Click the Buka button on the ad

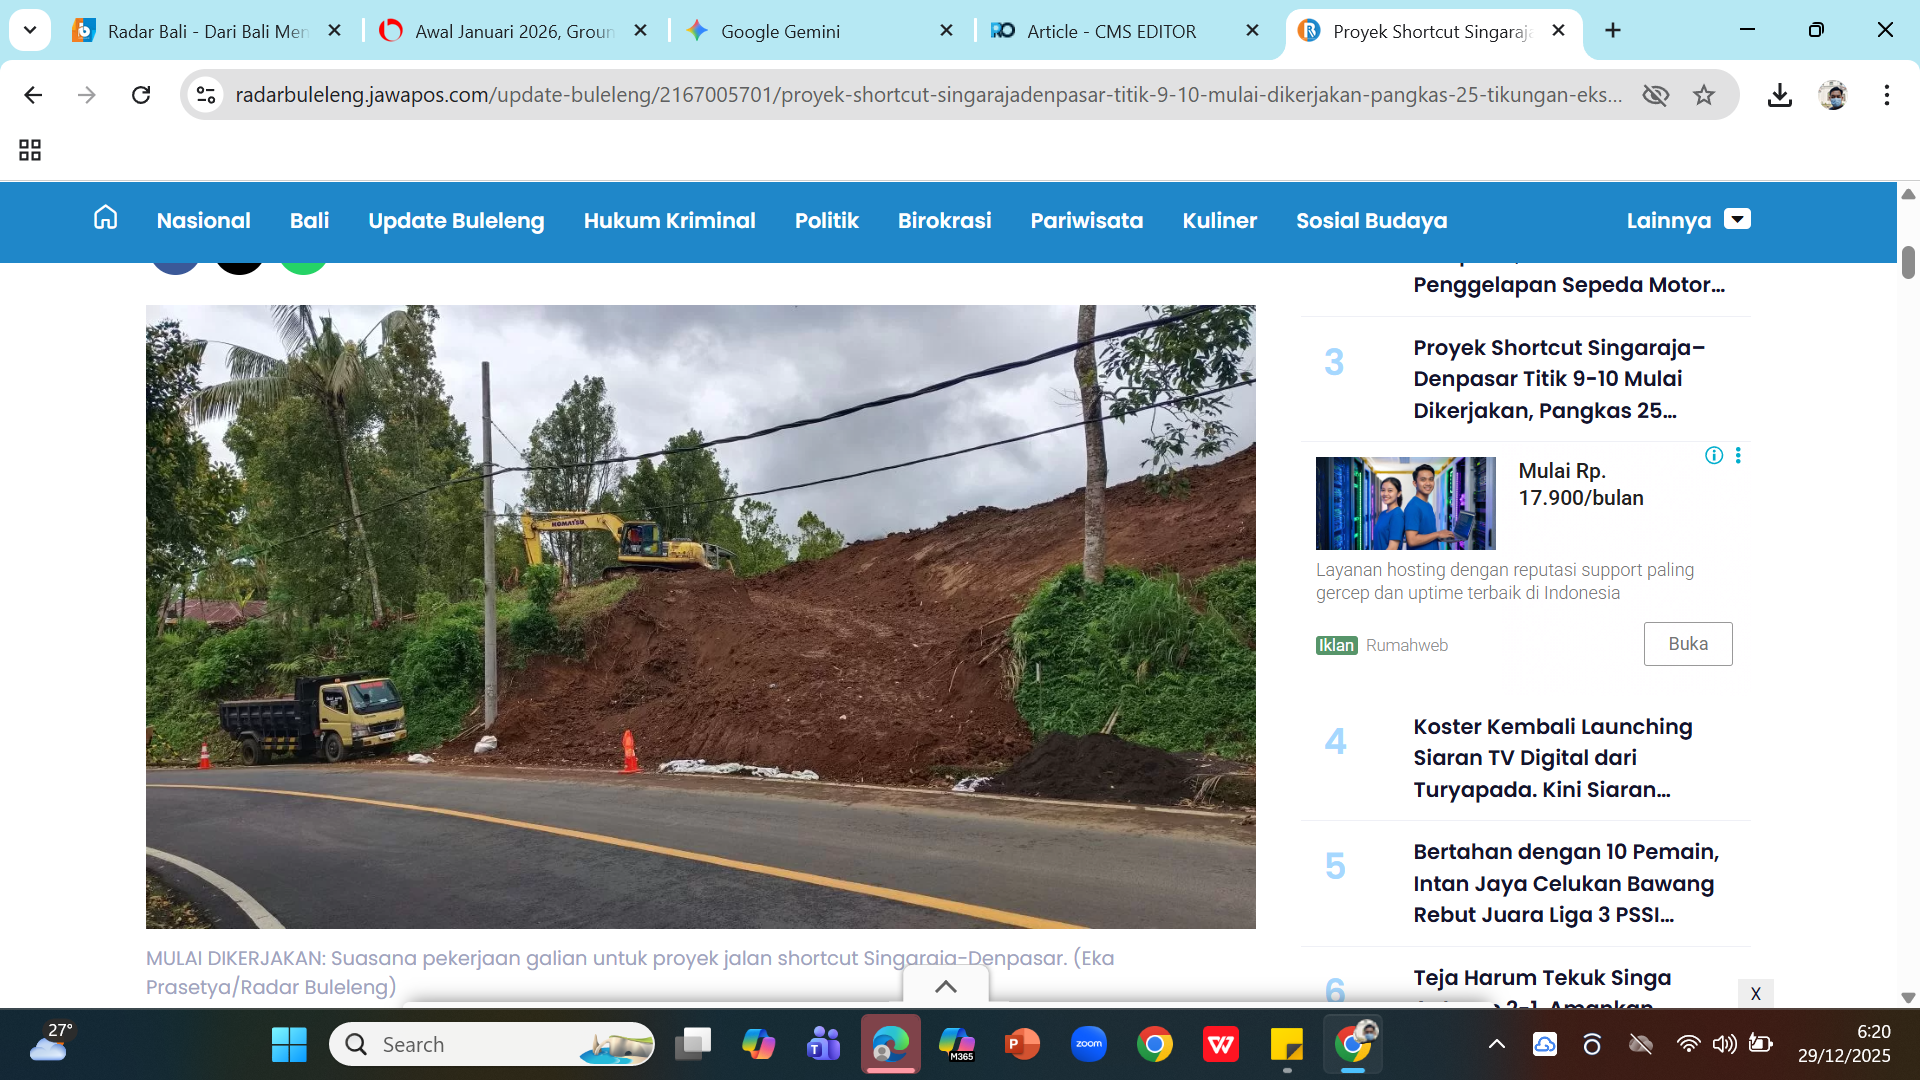pyautogui.click(x=1687, y=644)
